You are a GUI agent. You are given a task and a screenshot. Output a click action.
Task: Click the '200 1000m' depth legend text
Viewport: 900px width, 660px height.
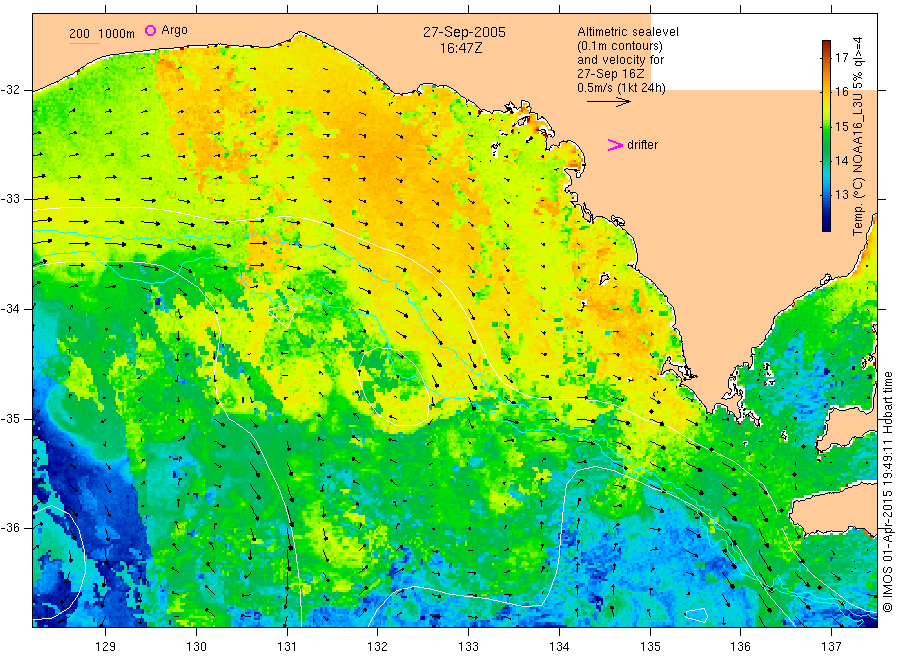click(102, 34)
